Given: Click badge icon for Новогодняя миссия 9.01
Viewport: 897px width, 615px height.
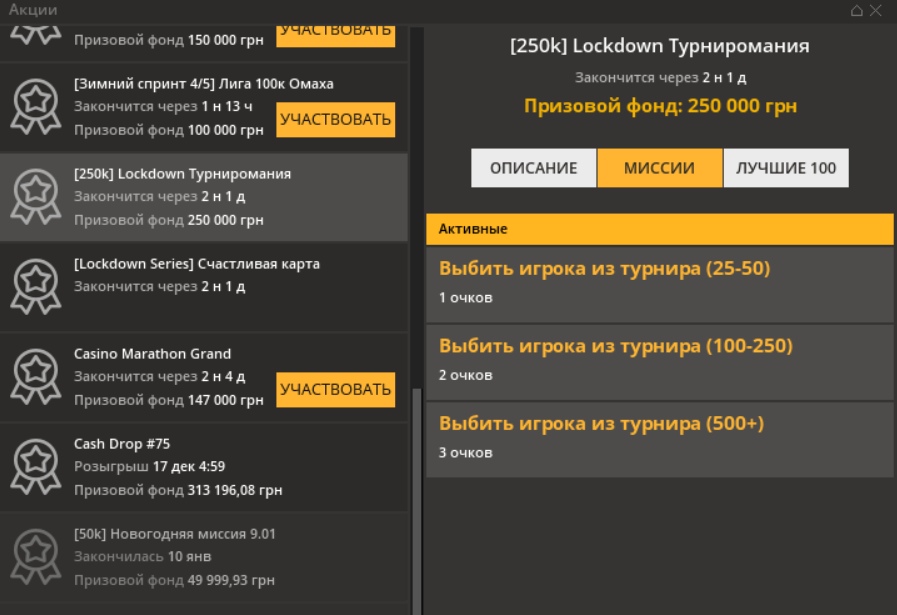Looking at the screenshot, I should [36, 556].
